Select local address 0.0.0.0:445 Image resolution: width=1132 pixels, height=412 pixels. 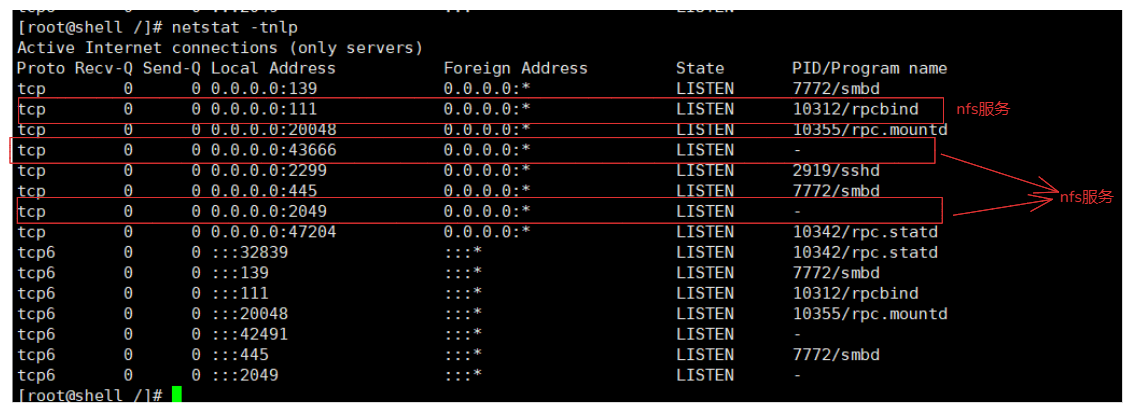264,191
